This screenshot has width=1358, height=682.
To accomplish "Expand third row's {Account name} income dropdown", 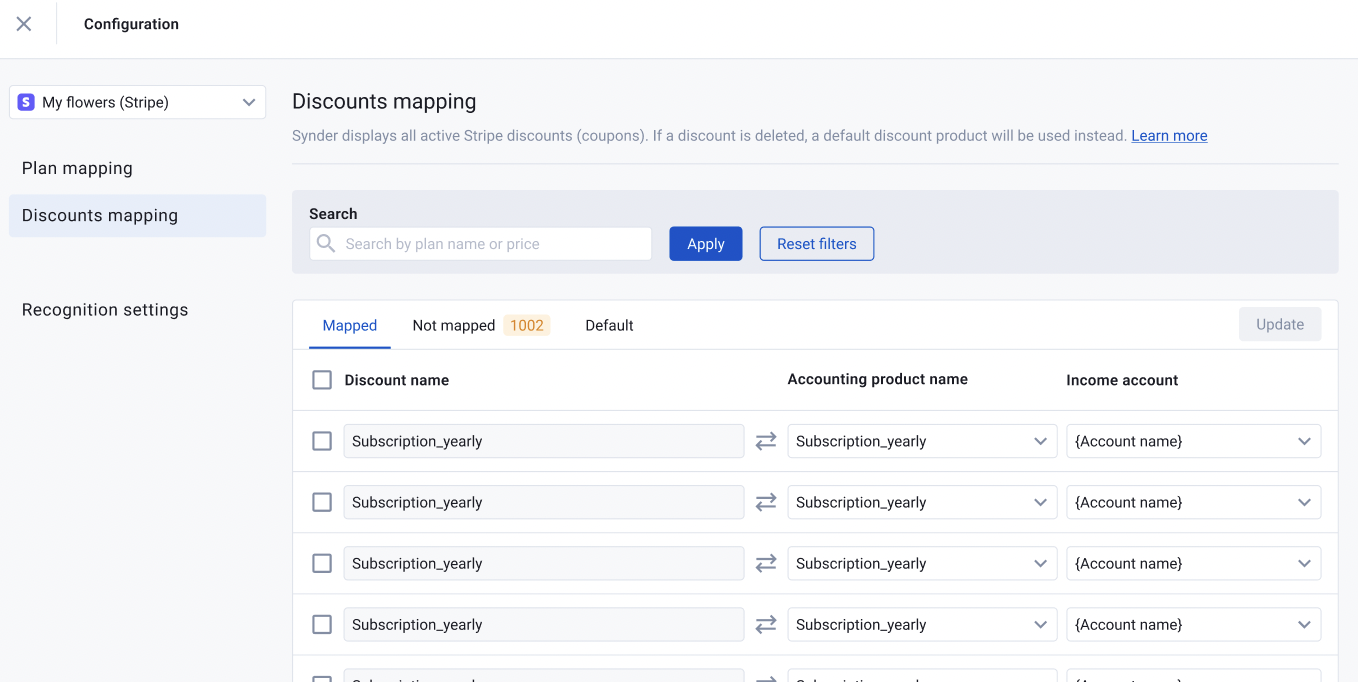I will 1194,563.
